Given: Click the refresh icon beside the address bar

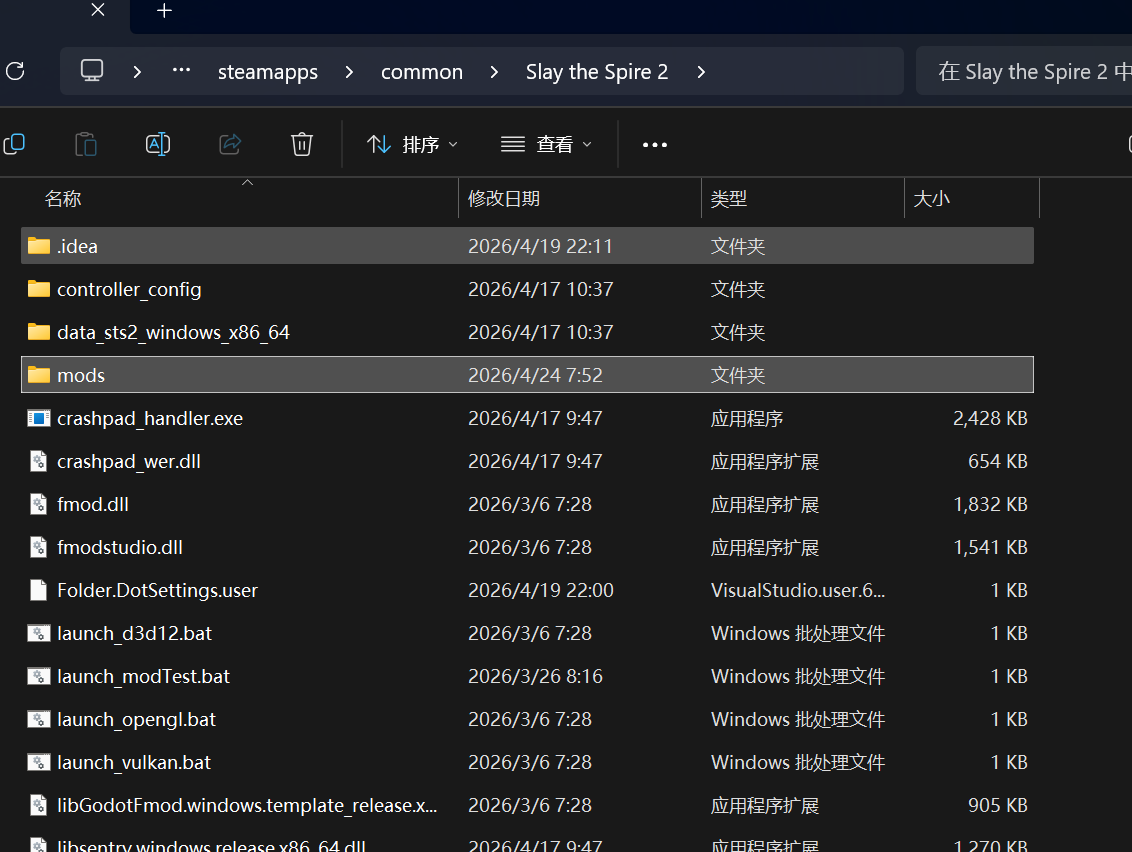Looking at the screenshot, I should 15,71.
